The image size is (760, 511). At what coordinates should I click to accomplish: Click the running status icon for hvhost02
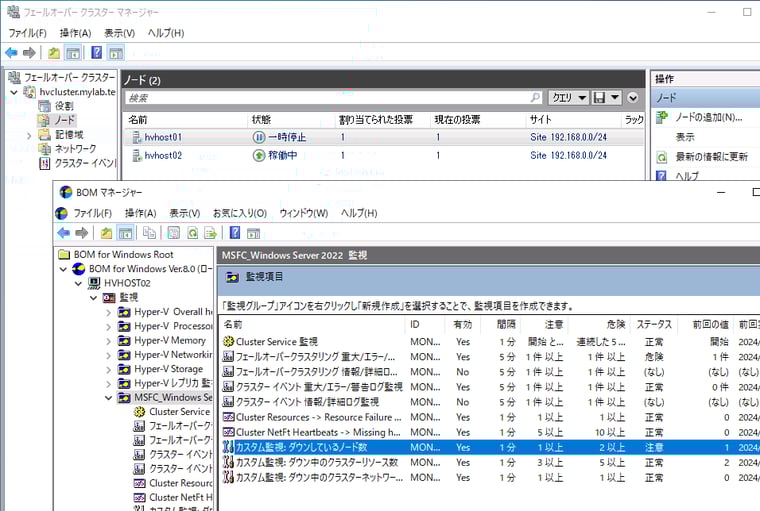[x=259, y=156]
